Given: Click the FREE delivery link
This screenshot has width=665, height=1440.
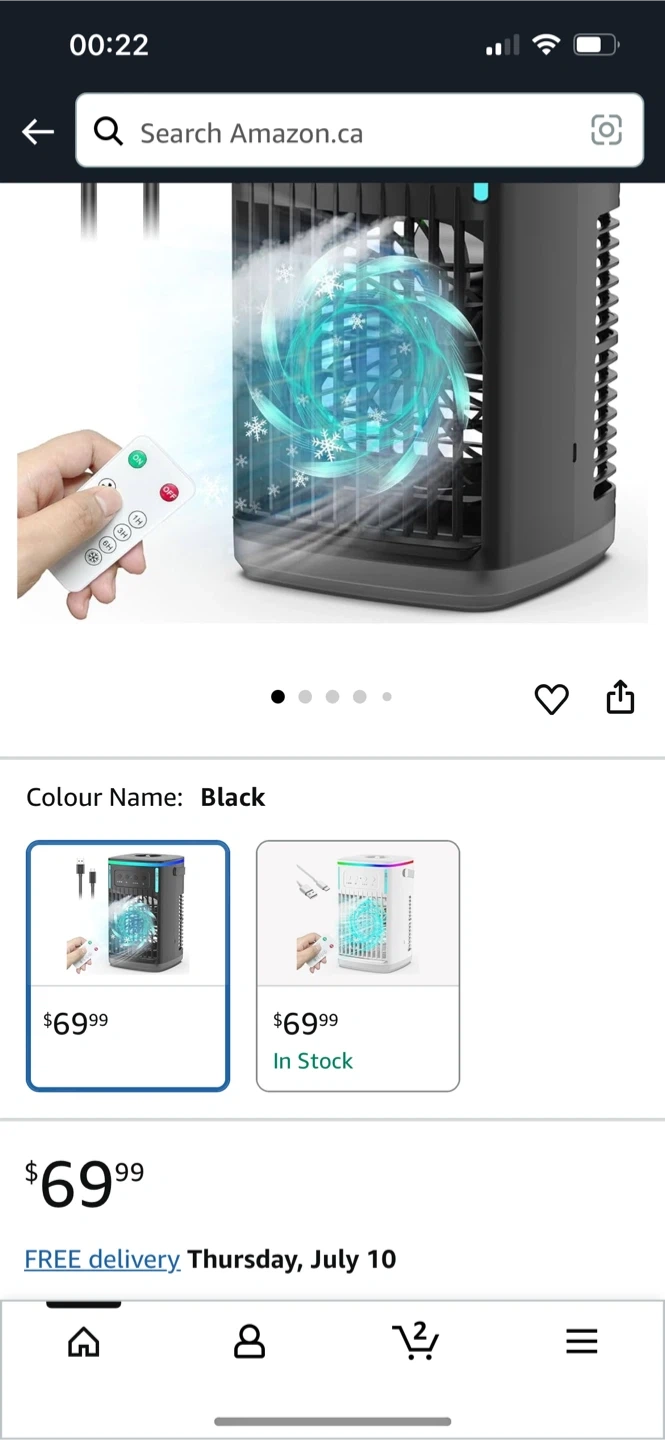Looking at the screenshot, I should click(x=102, y=1259).
